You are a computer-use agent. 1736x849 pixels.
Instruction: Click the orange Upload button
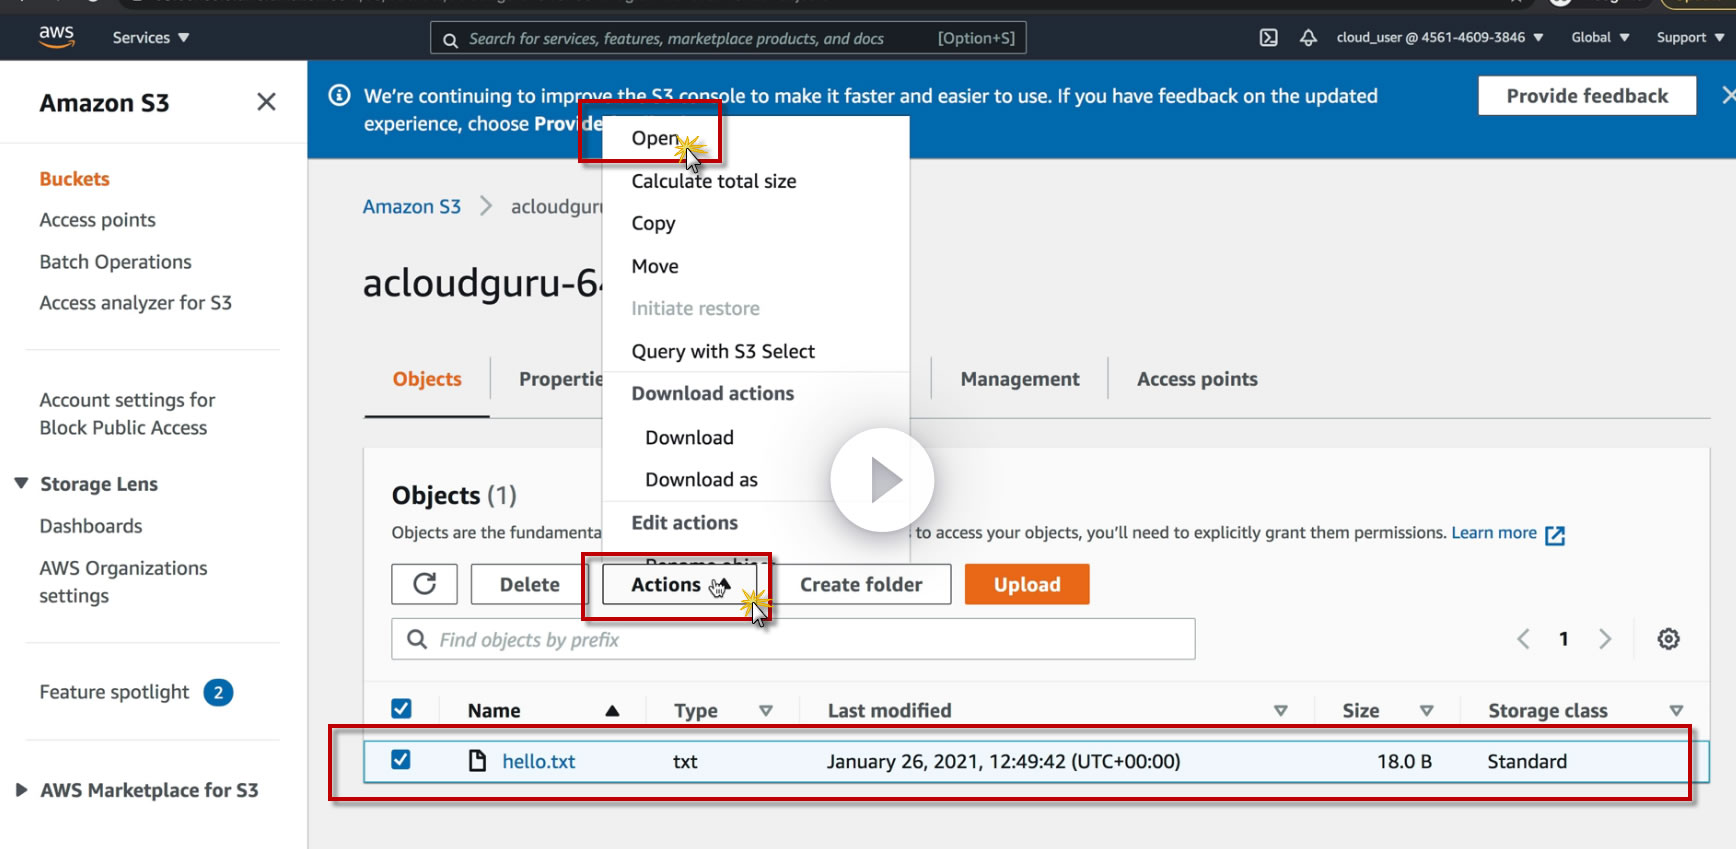pos(1027,584)
